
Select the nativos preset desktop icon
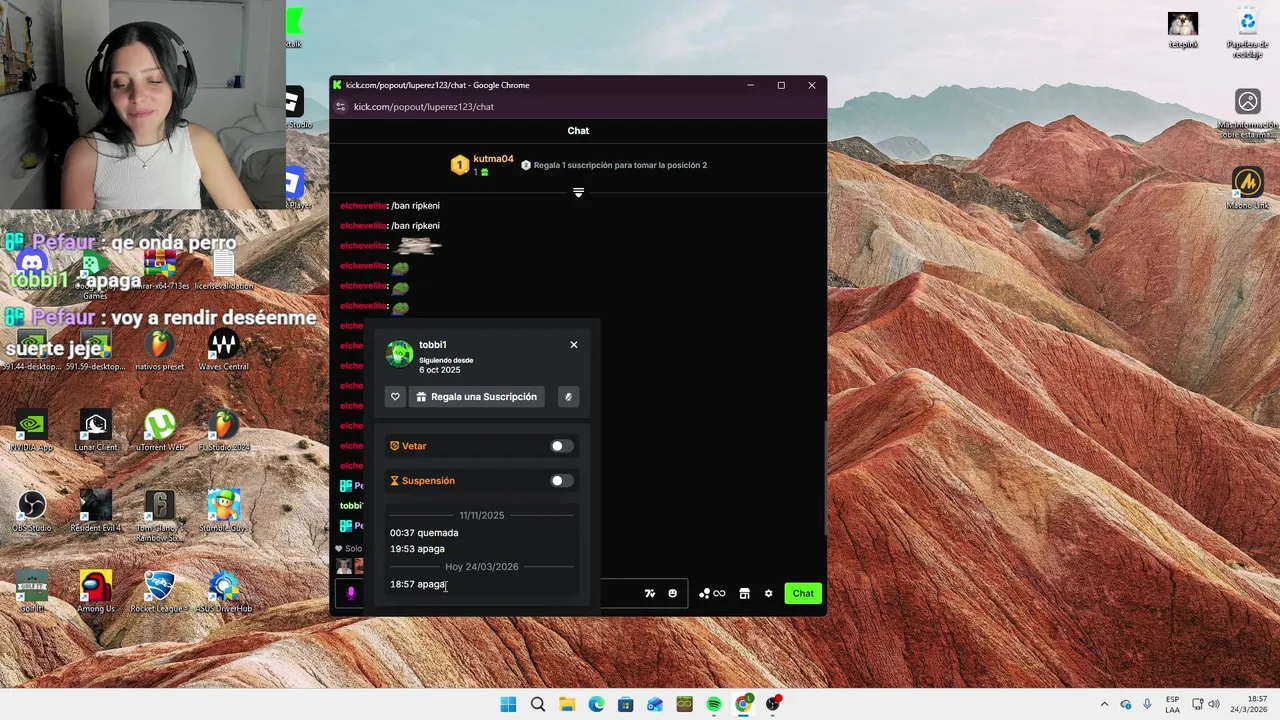(x=160, y=350)
